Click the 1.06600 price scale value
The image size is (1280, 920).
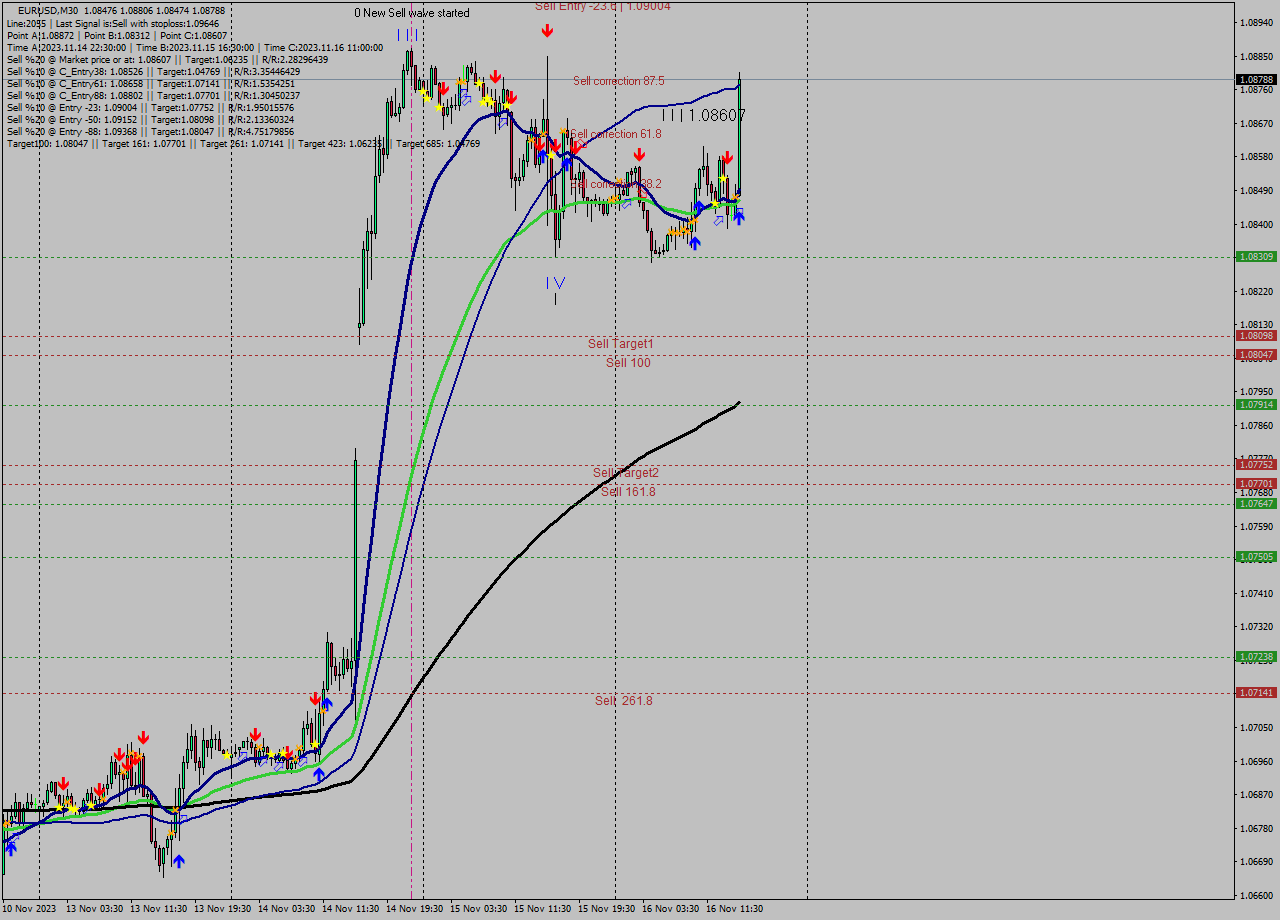click(1257, 895)
